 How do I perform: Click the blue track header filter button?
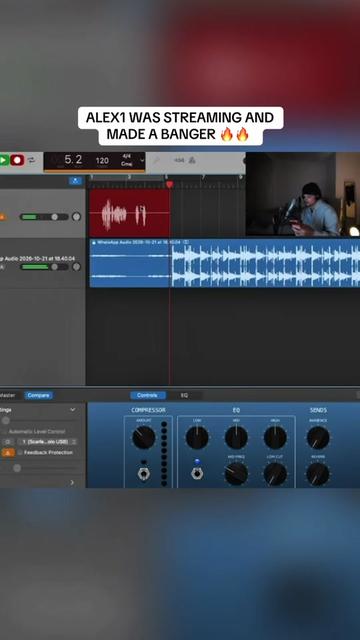[x=75, y=181]
